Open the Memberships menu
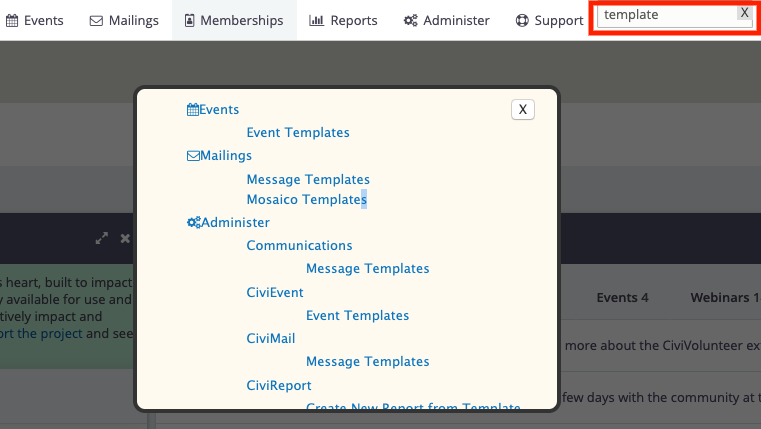This screenshot has width=761, height=429. point(234,20)
